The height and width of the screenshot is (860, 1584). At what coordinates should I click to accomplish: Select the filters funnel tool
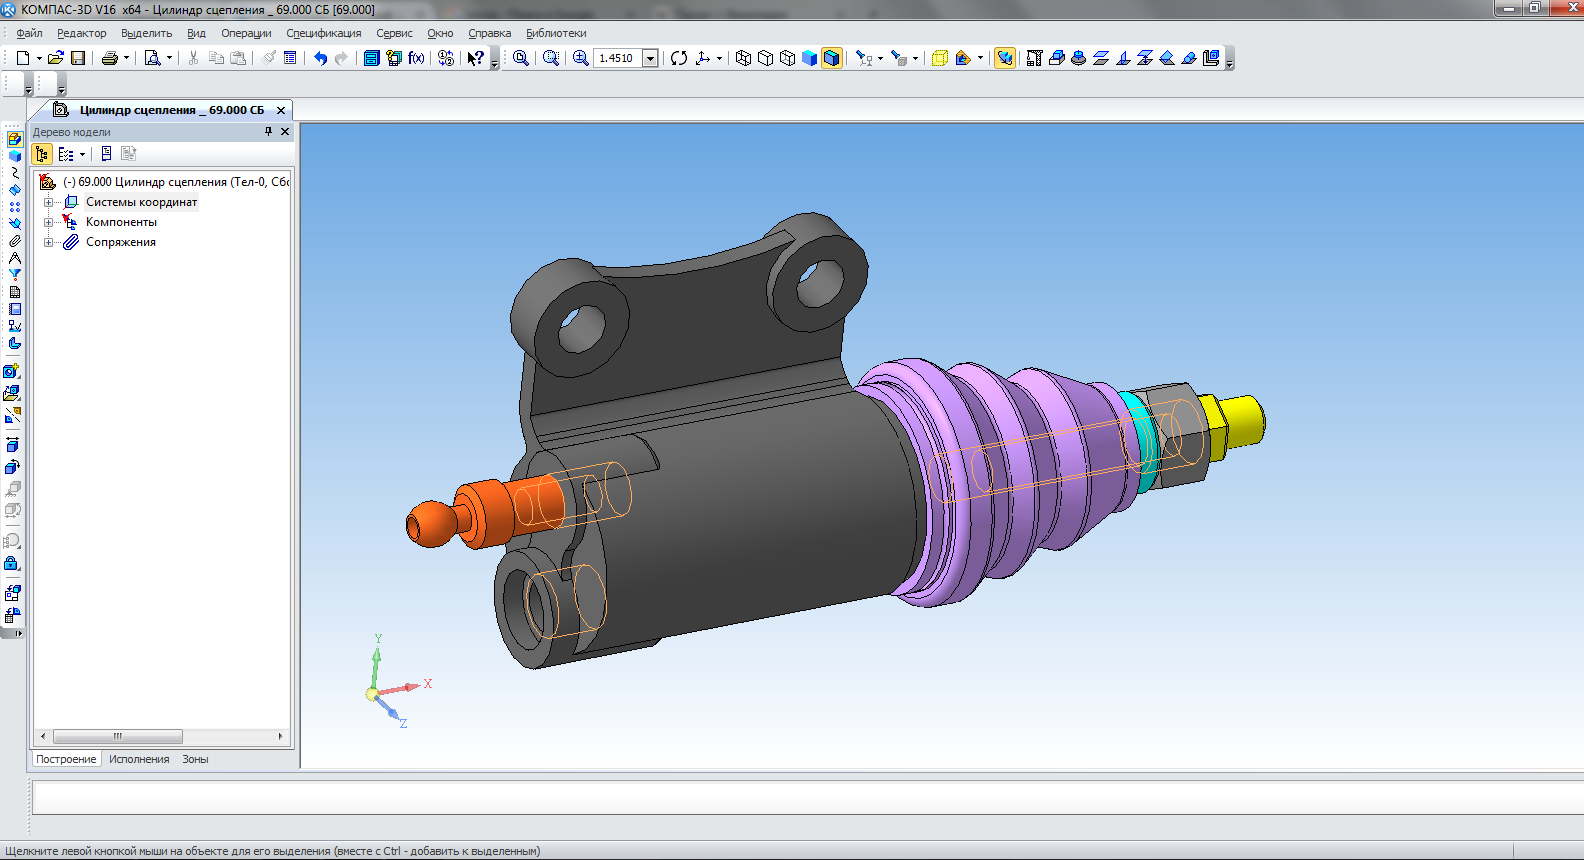15,275
